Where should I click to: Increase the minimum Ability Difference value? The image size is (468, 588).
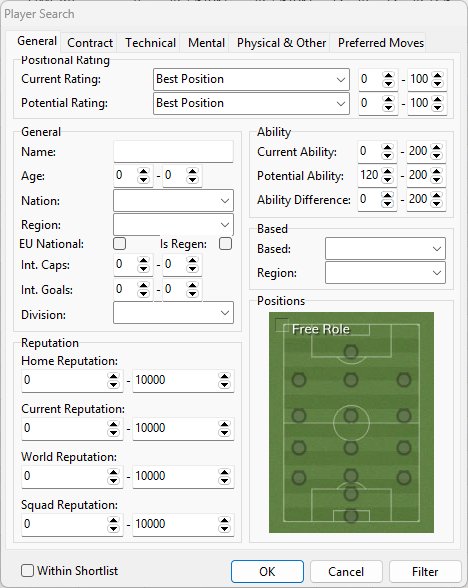[x=387, y=195]
